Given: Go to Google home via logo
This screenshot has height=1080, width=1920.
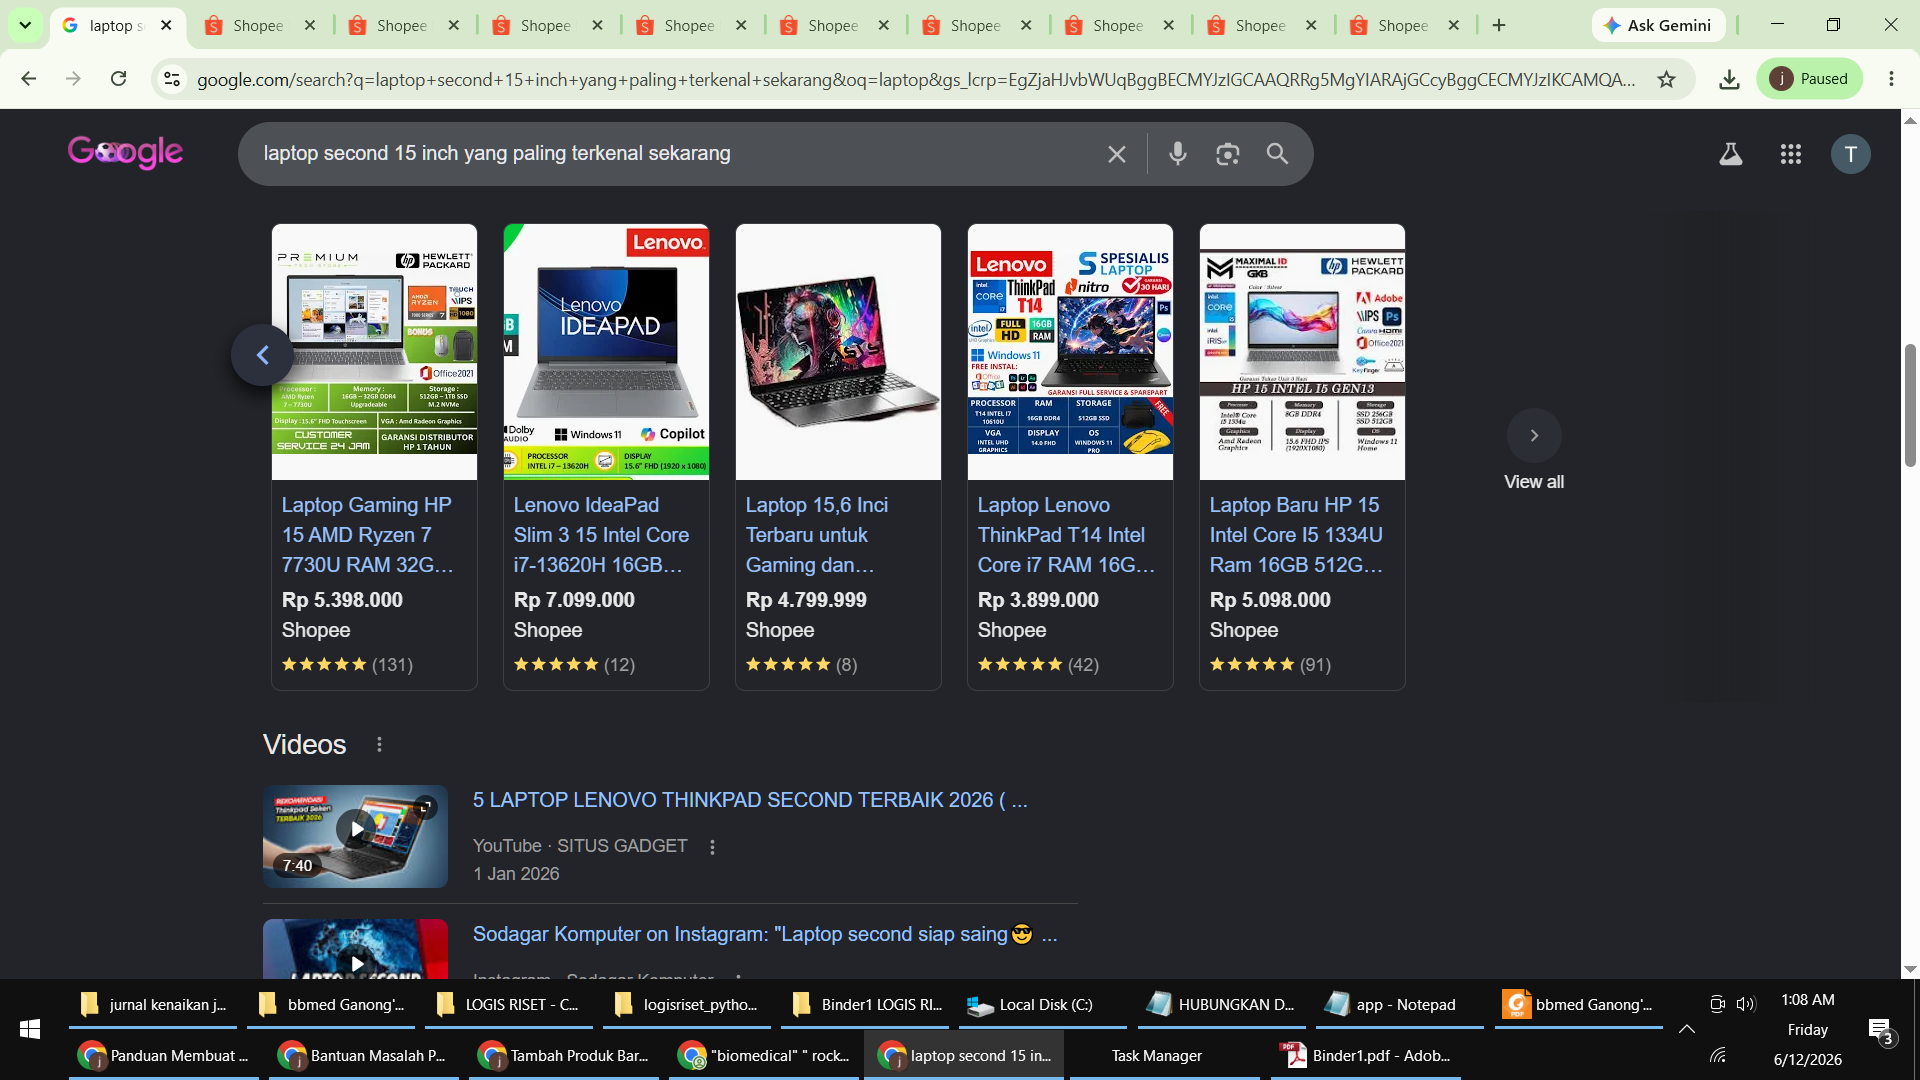Looking at the screenshot, I should click(125, 152).
